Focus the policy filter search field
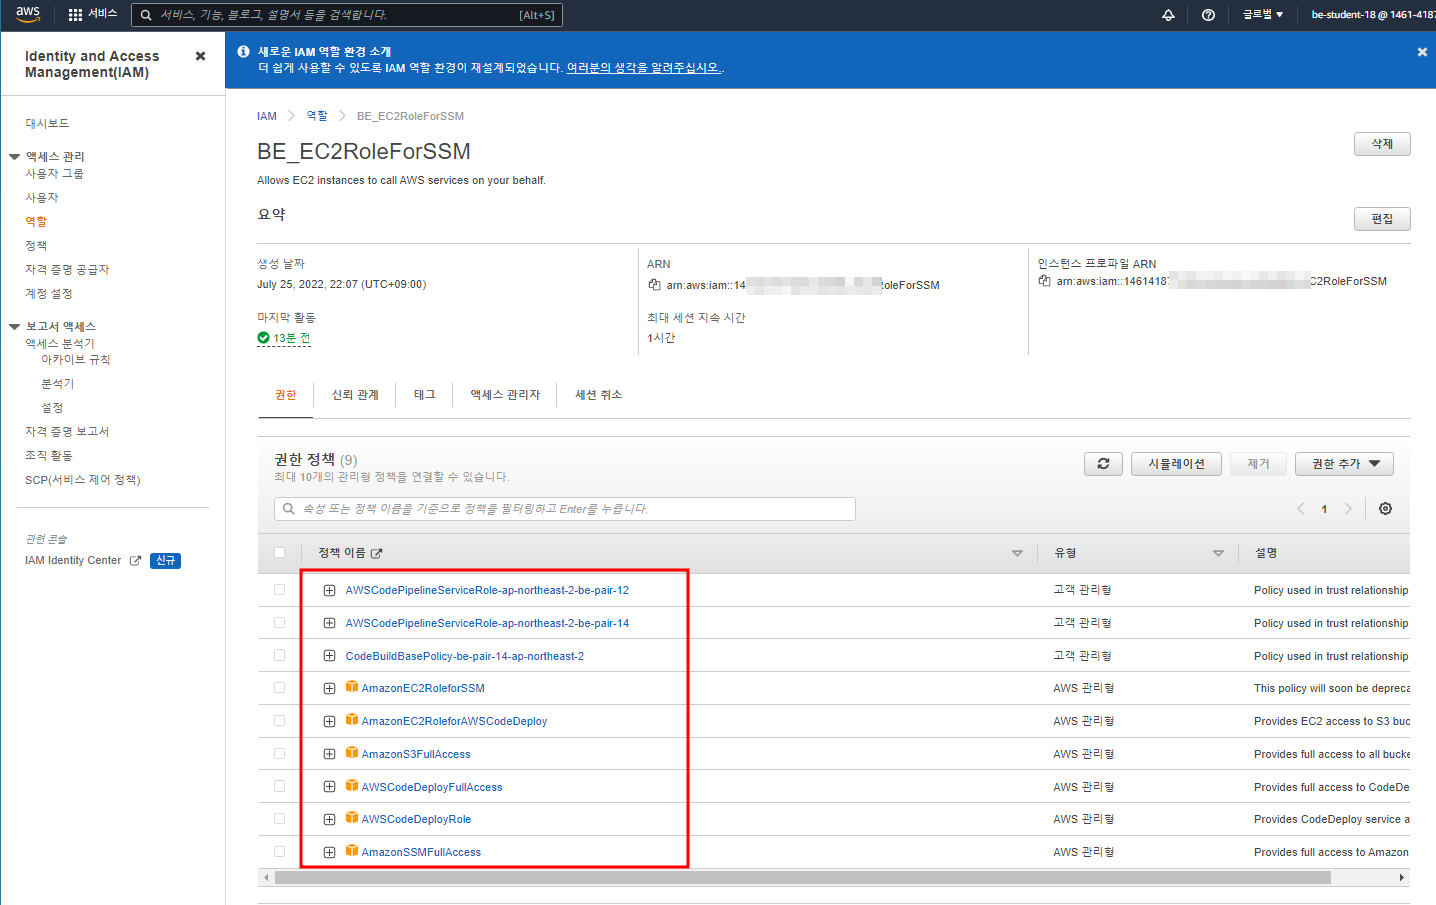Viewport: 1436px width, 905px height. coord(565,509)
